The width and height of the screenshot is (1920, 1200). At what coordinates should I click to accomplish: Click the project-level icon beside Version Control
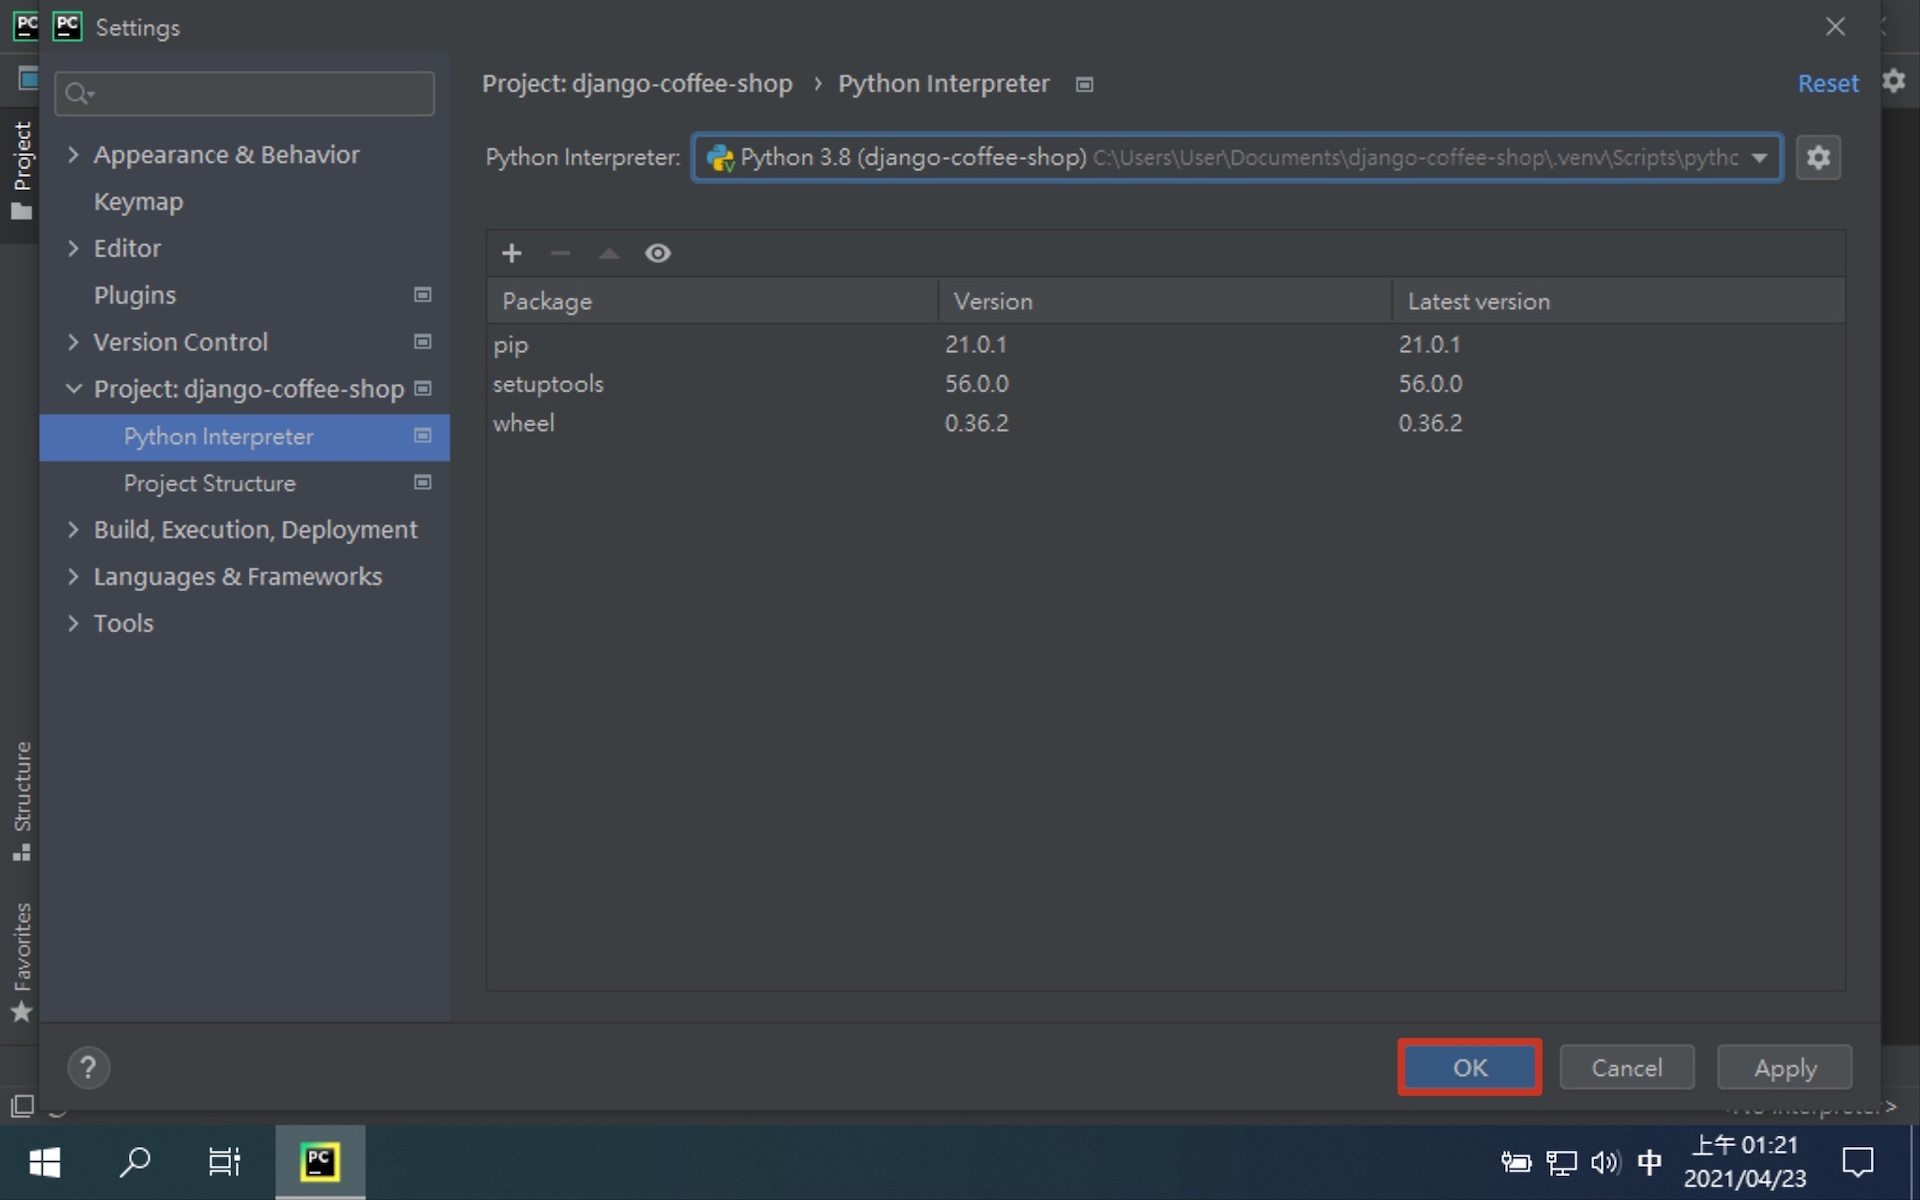point(423,342)
